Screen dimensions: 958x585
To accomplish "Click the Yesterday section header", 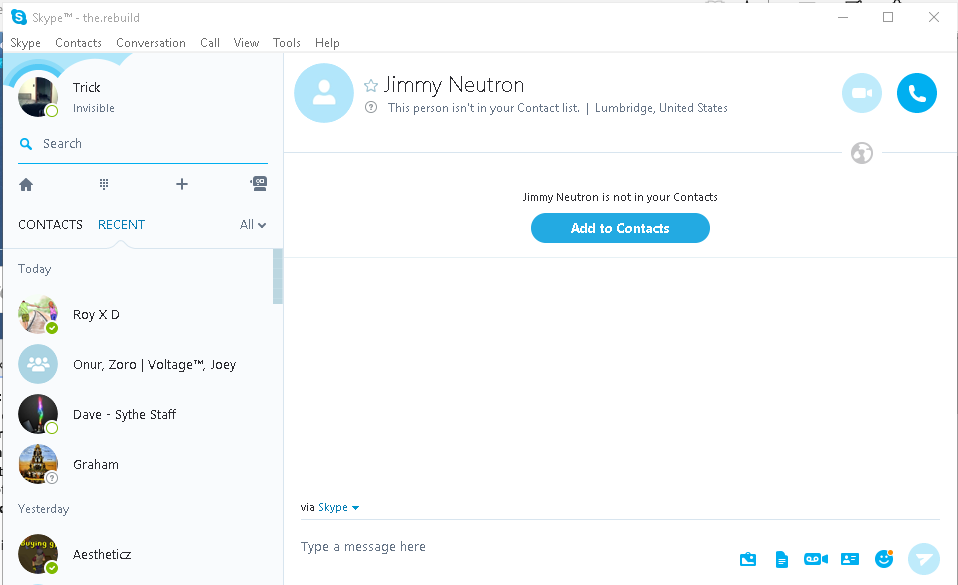I will [43, 509].
